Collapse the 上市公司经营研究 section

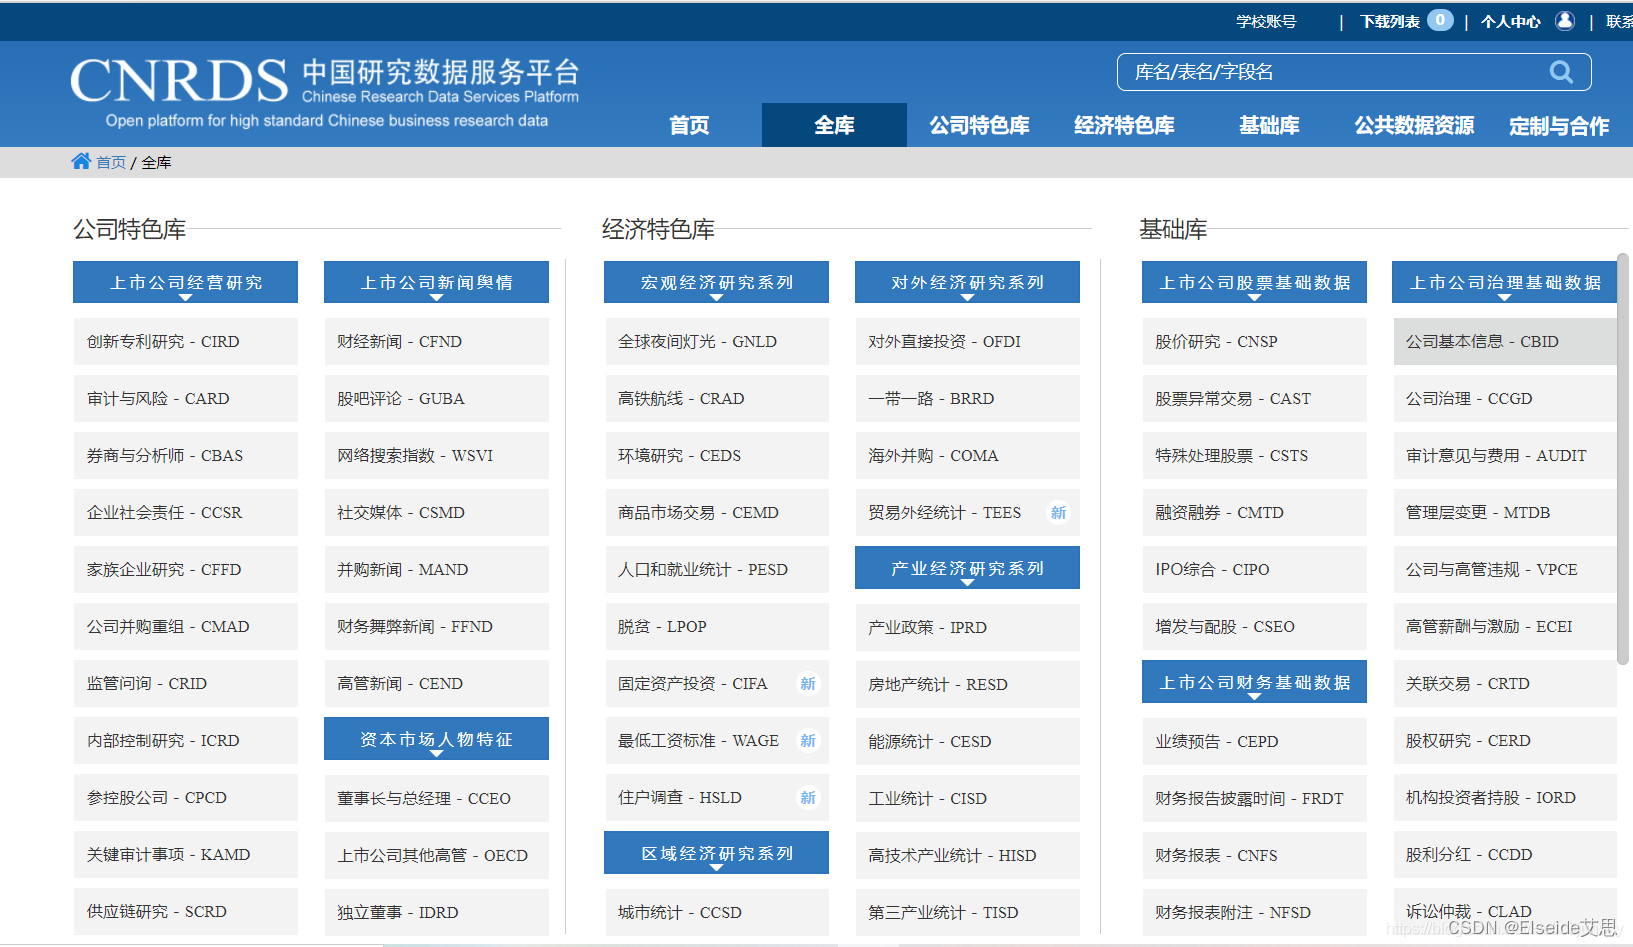[x=185, y=282]
